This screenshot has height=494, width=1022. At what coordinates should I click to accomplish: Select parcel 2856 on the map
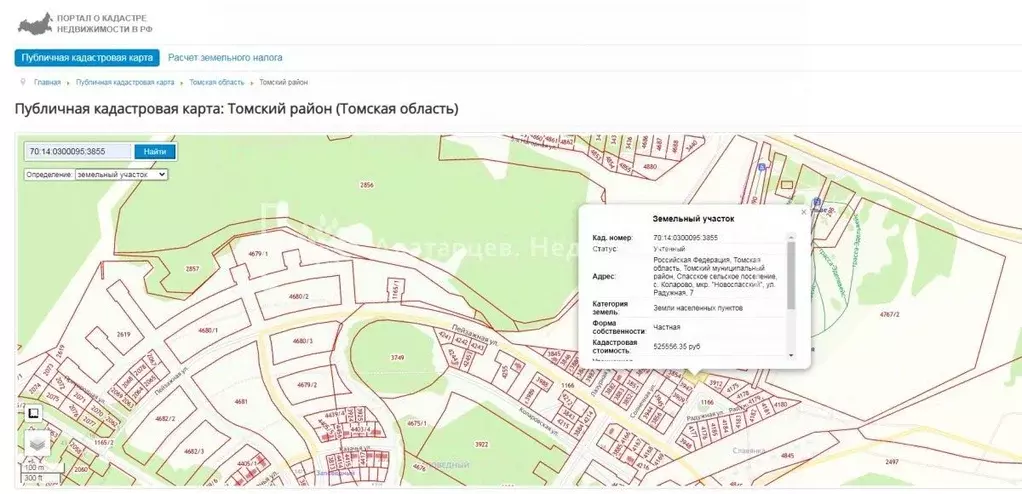(367, 184)
